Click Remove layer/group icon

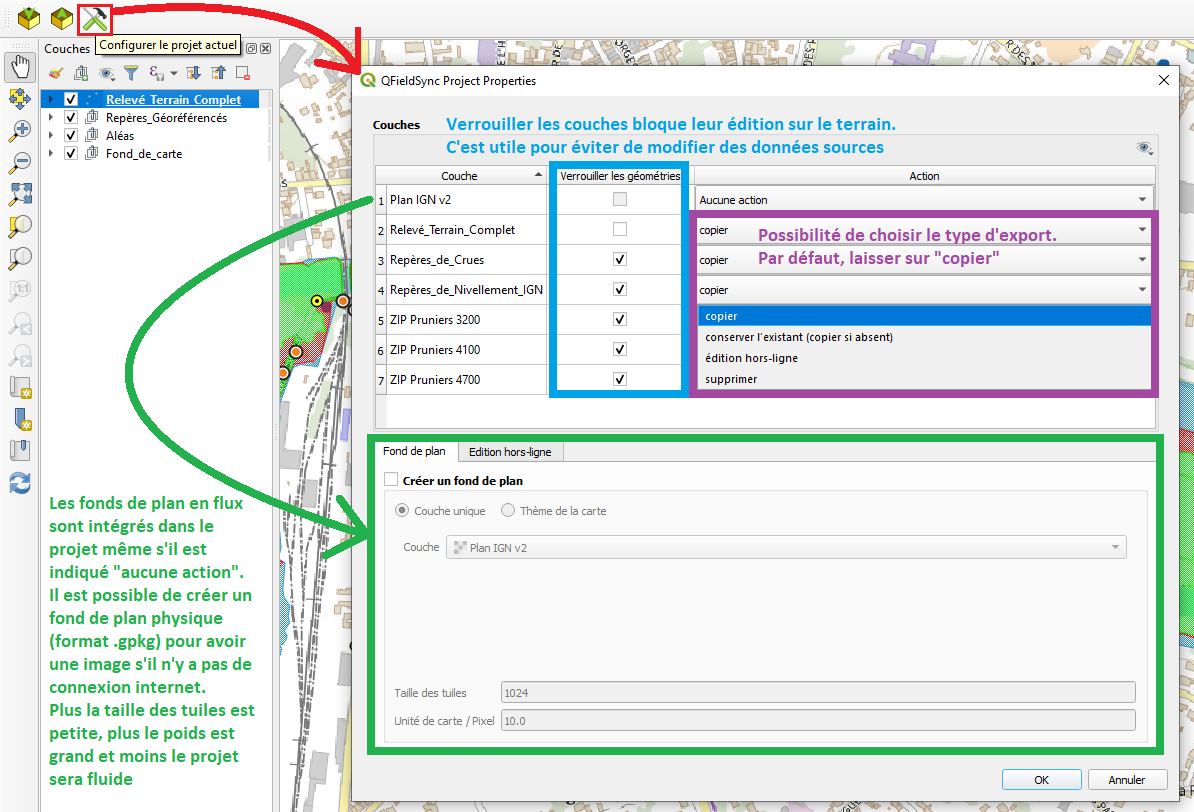tap(243, 73)
